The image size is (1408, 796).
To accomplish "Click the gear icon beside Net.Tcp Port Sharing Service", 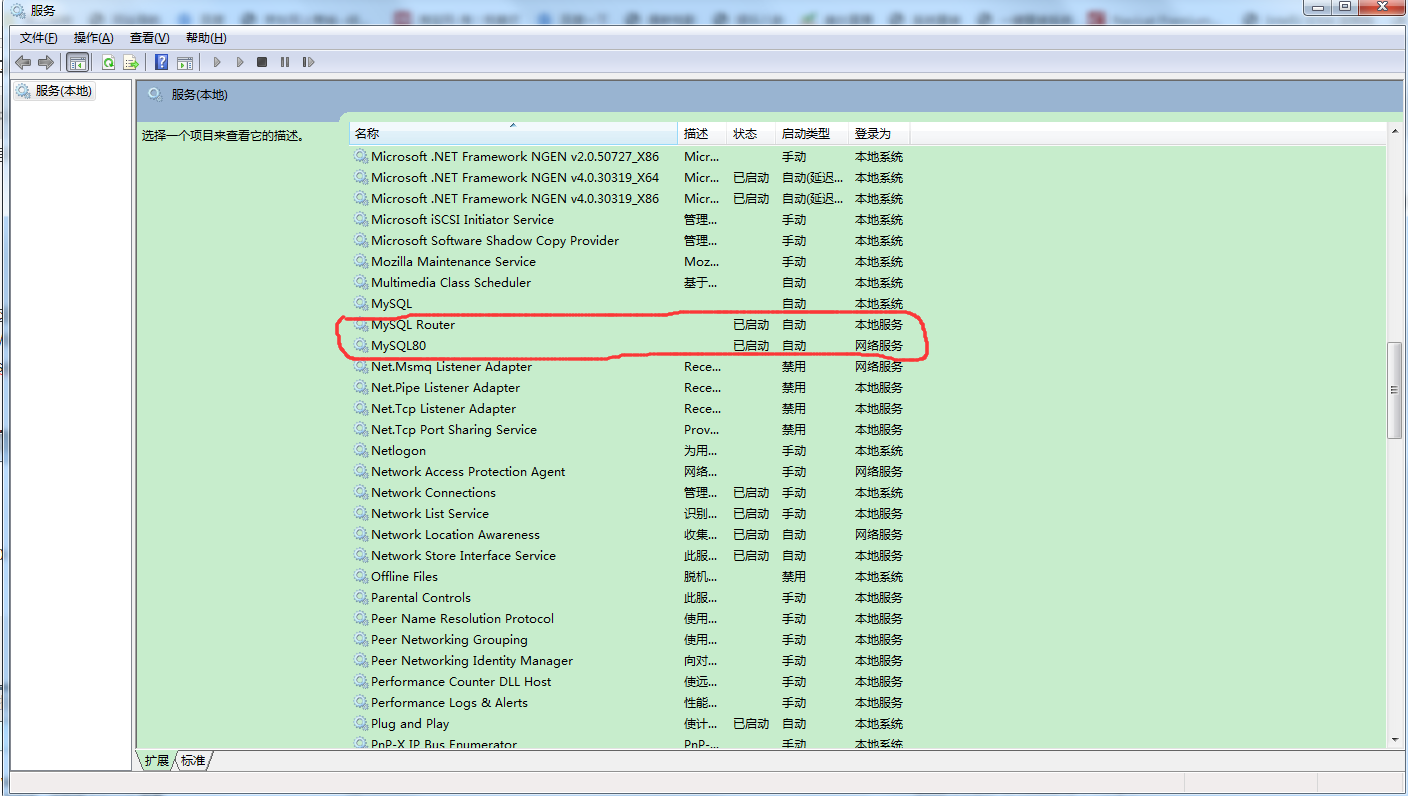I will [x=361, y=430].
